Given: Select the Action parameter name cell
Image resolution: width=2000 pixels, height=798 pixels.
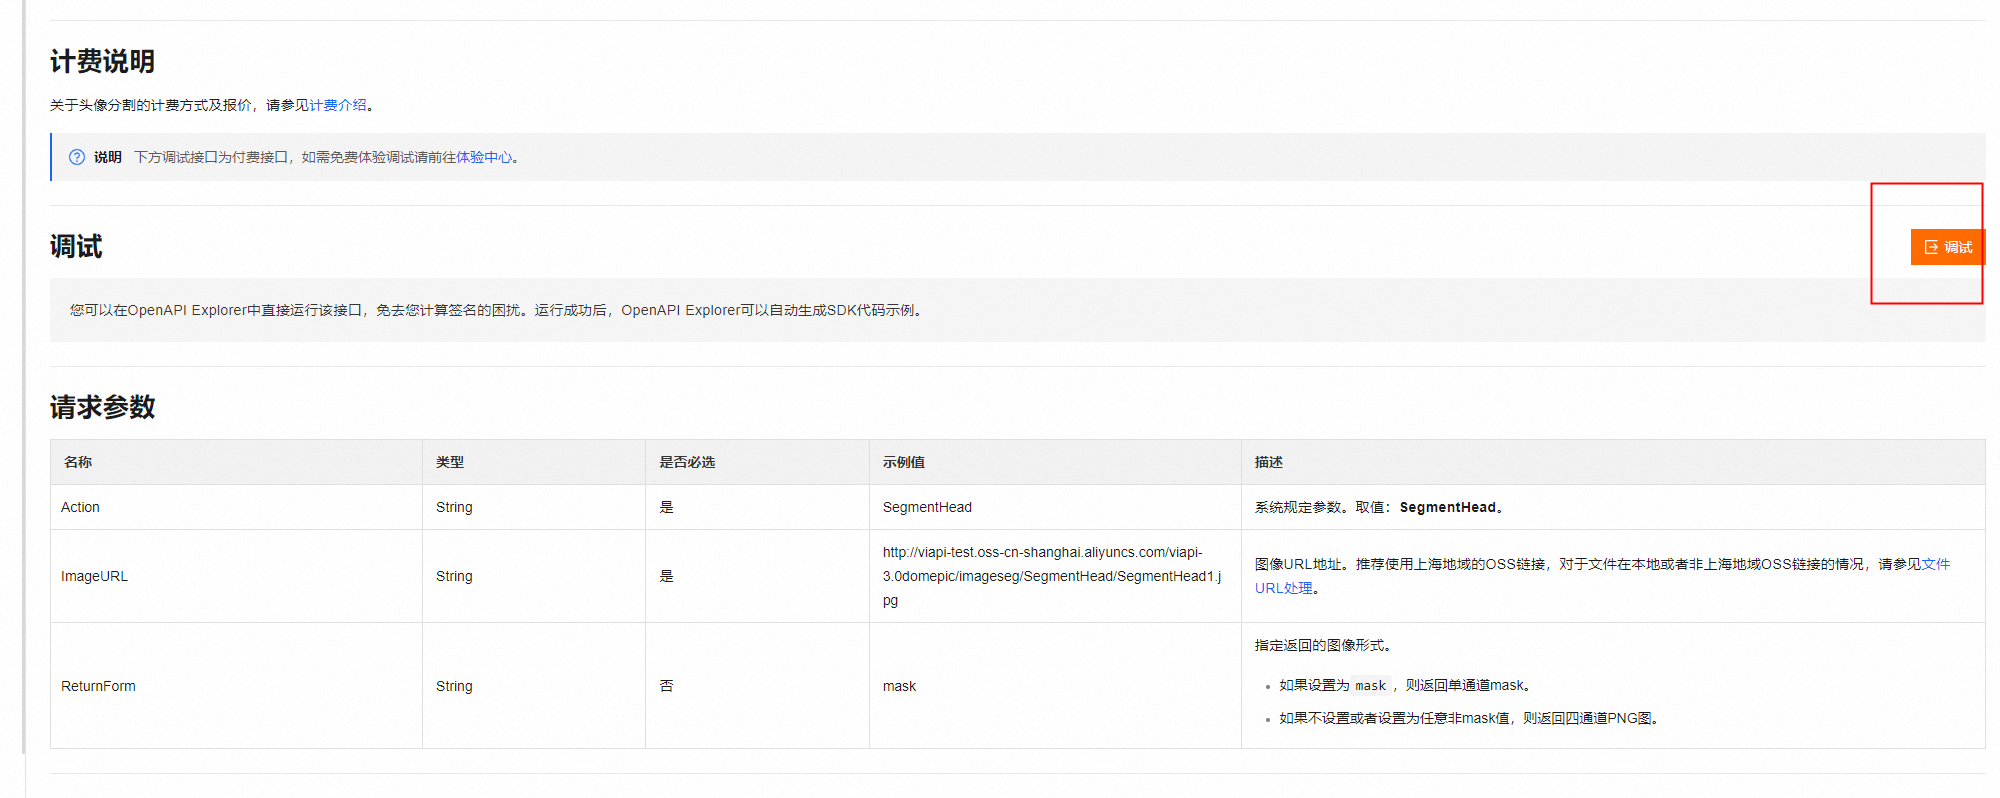Looking at the screenshot, I should (80, 507).
